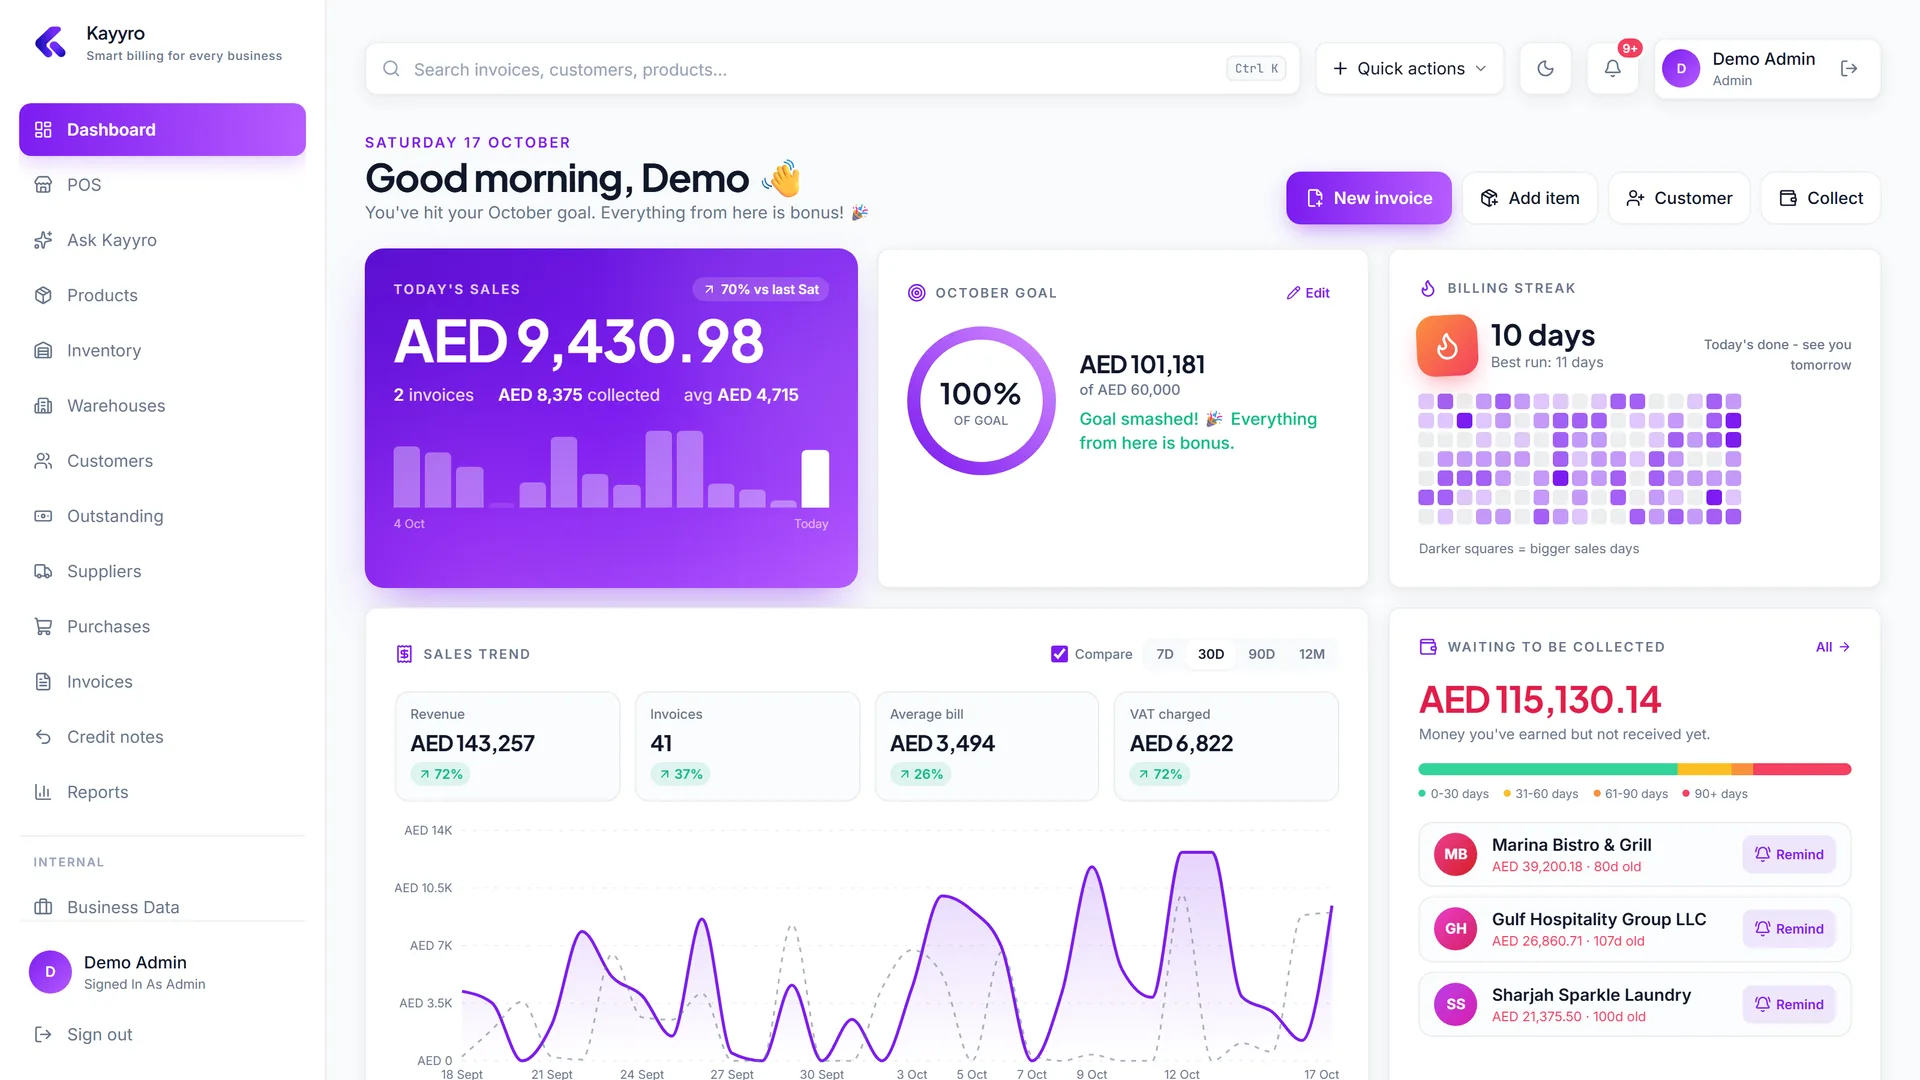Image resolution: width=1920 pixels, height=1080 pixels.
Task: Click the Dashboard sidebar item
Action: tap(162, 130)
